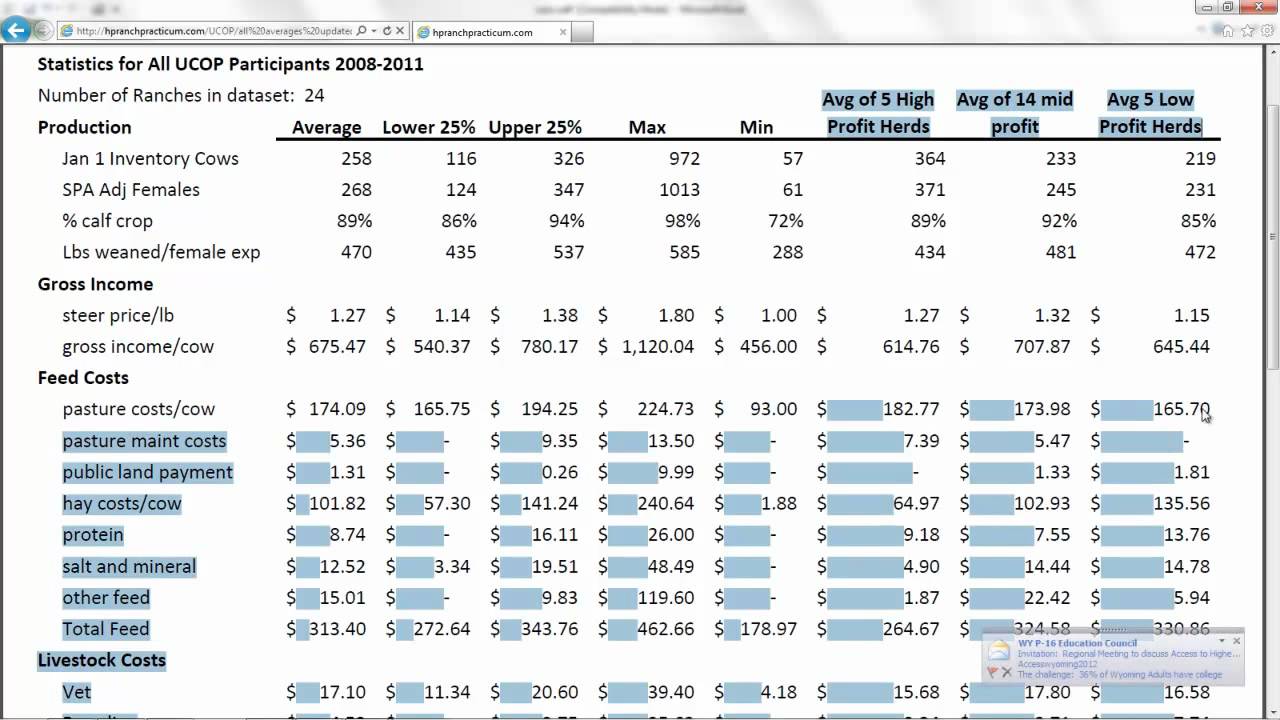Open Favorites with the star icon
The image size is (1280, 720).
click(x=1247, y=31)
